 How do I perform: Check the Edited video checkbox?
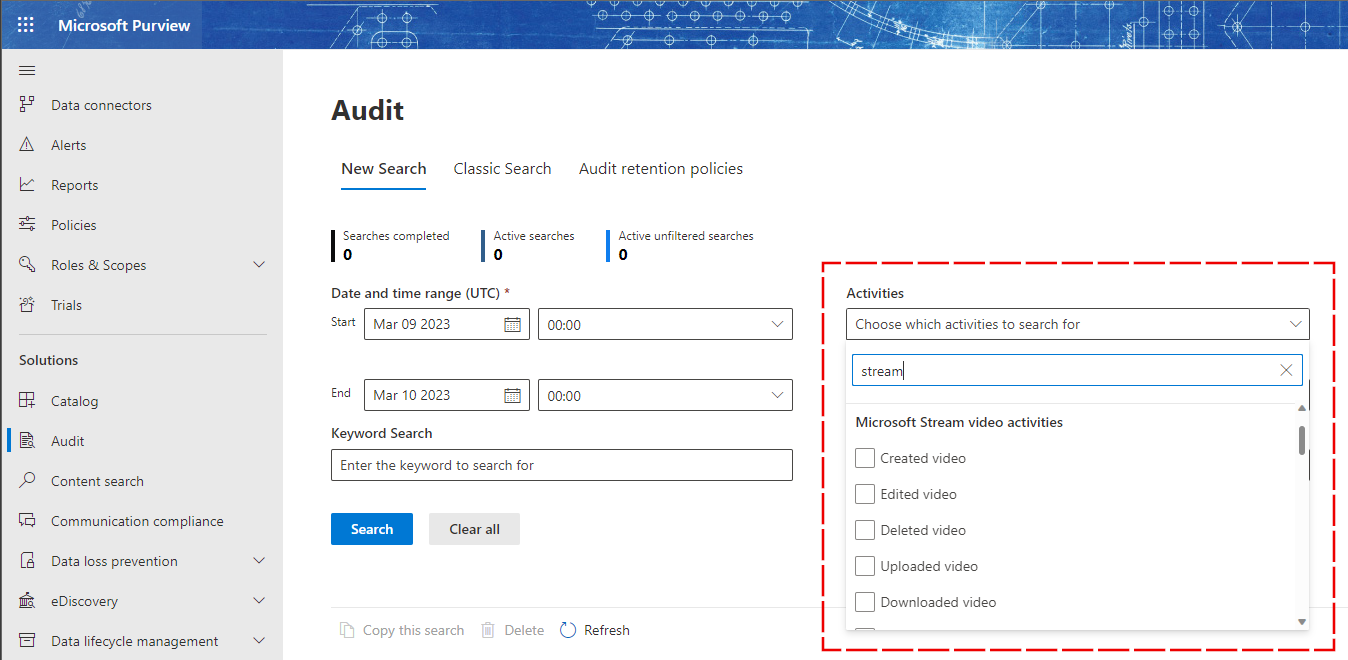click(x=865, y=494)
